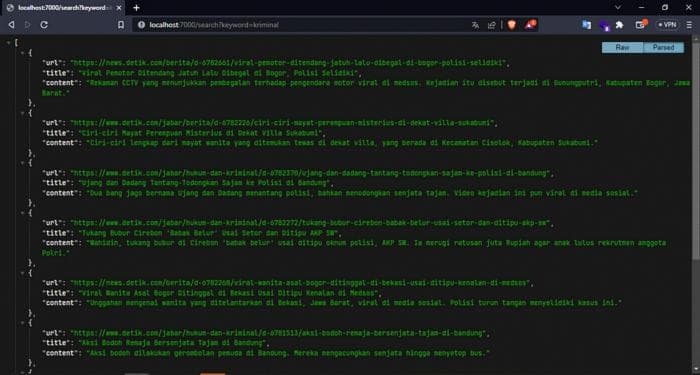Close the localhost:7000 search tab
This screenshot has width=700, height=375.
[x=118, y=8]
